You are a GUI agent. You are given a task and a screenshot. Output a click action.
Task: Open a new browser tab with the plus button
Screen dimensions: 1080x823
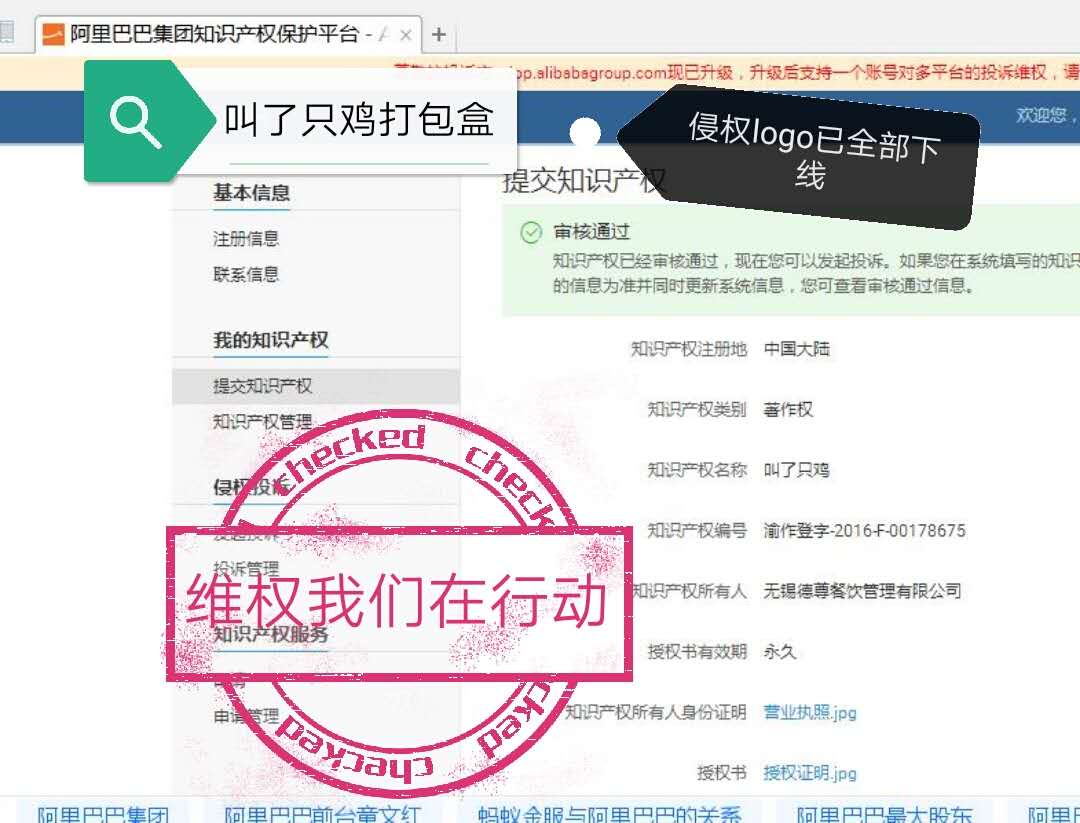coord(439,34)
